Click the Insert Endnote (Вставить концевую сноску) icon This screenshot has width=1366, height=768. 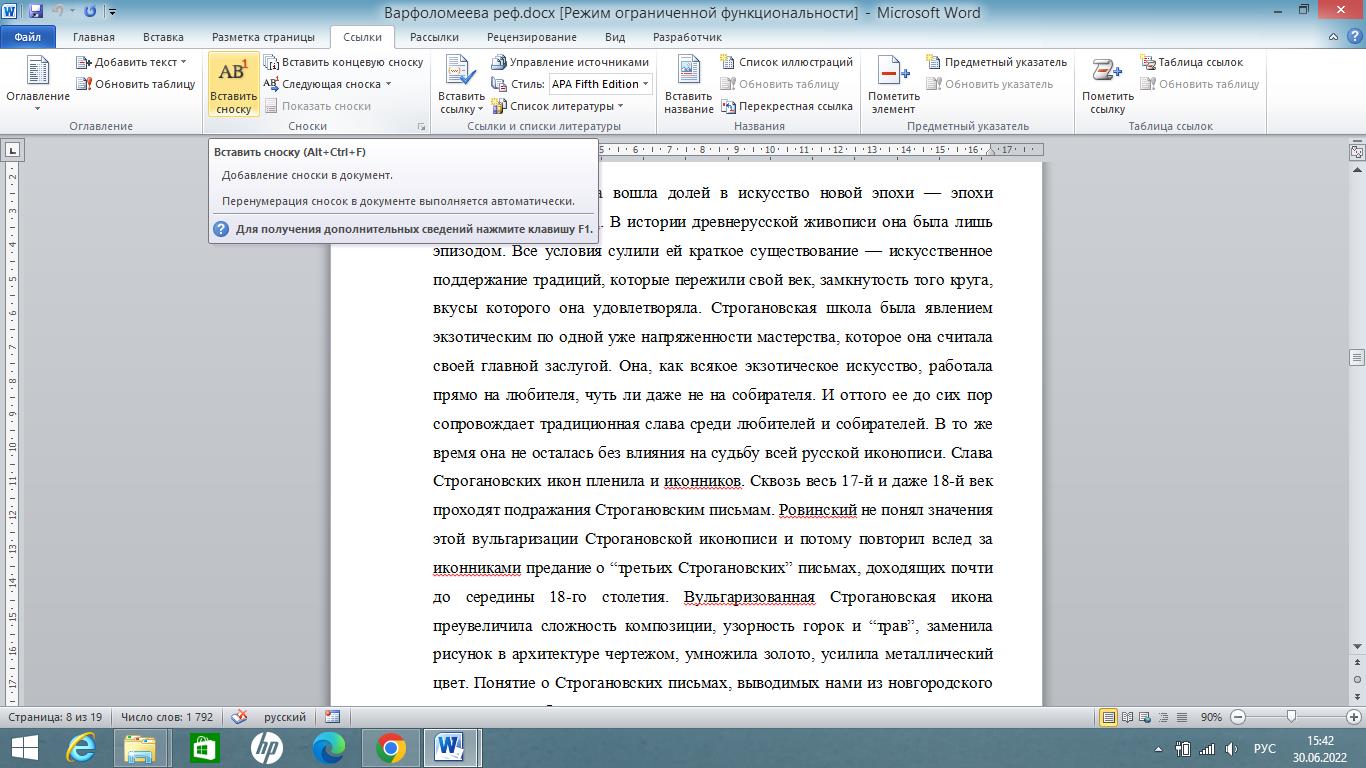pos(271,62)
